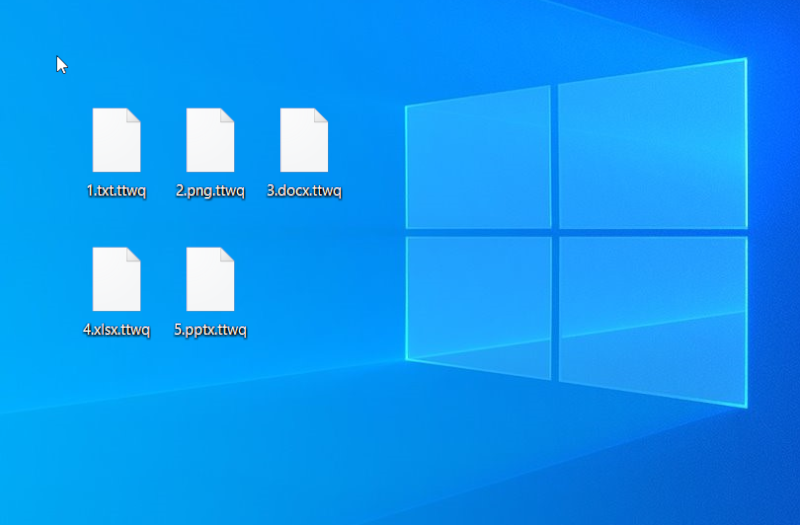
Task: Click the "4.xlsx.ttwq" file name text
Action: 116,330
